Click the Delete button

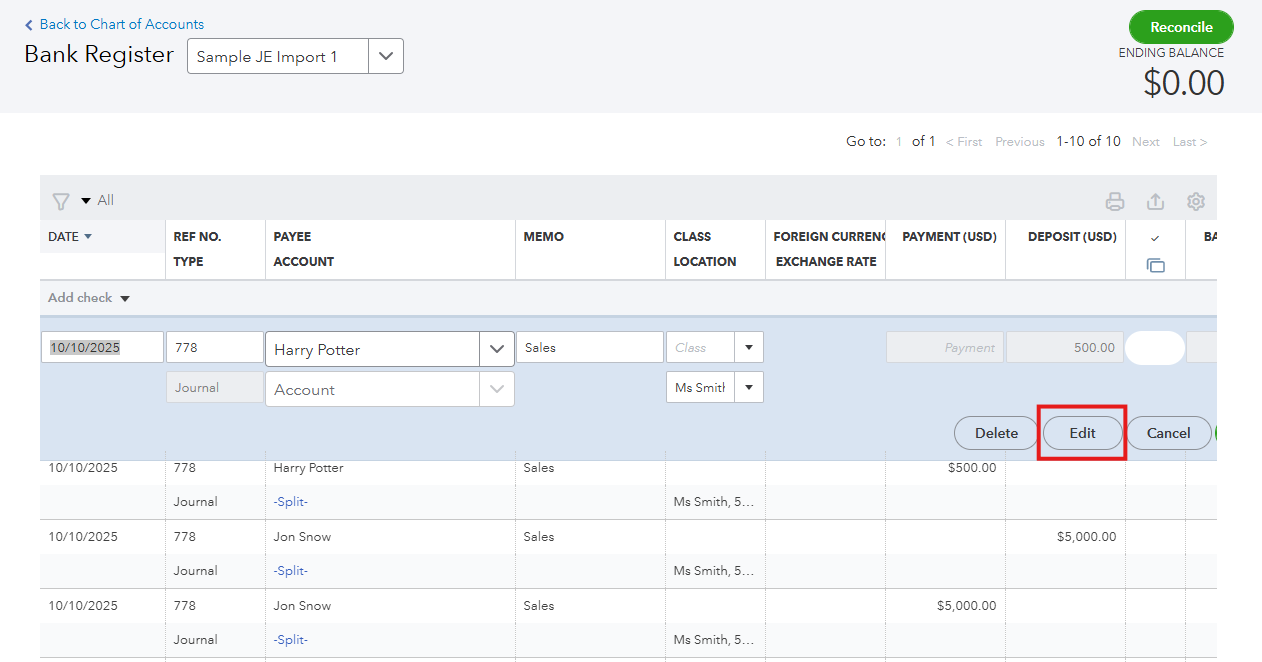click(996, 433)
